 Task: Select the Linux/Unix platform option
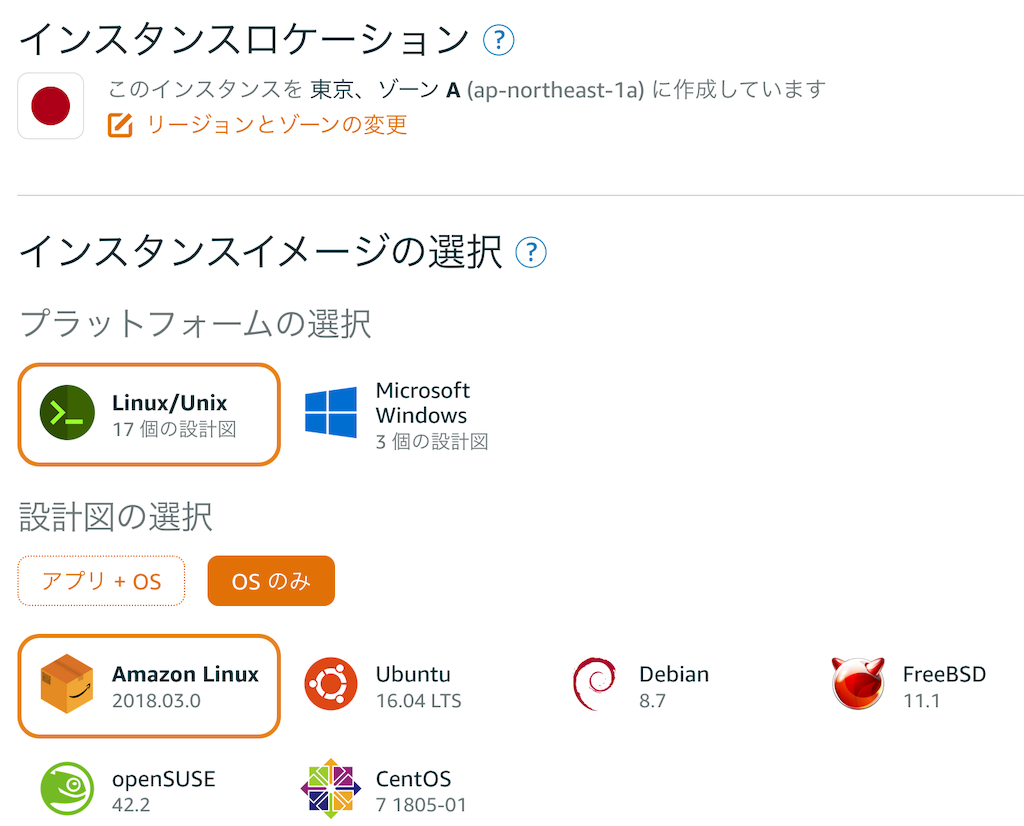(x=148, y=414)
